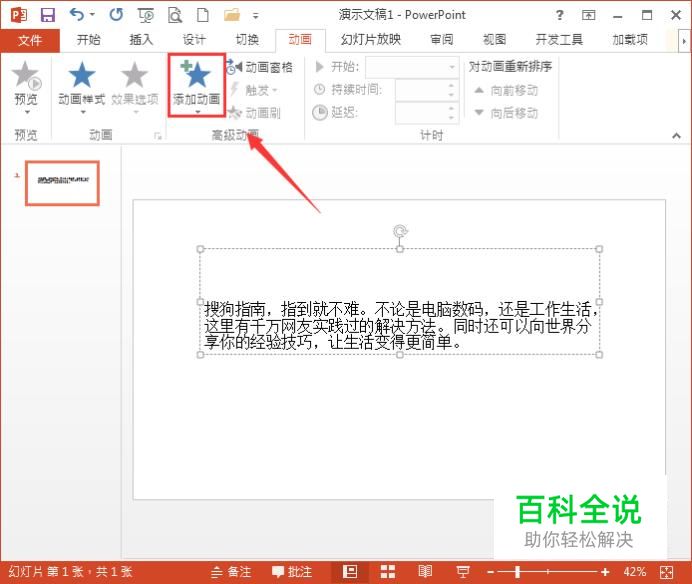The height and width of the screenshot is (584, 692).
Task: Click the 预览 preview star button
Action: [26, 87]
